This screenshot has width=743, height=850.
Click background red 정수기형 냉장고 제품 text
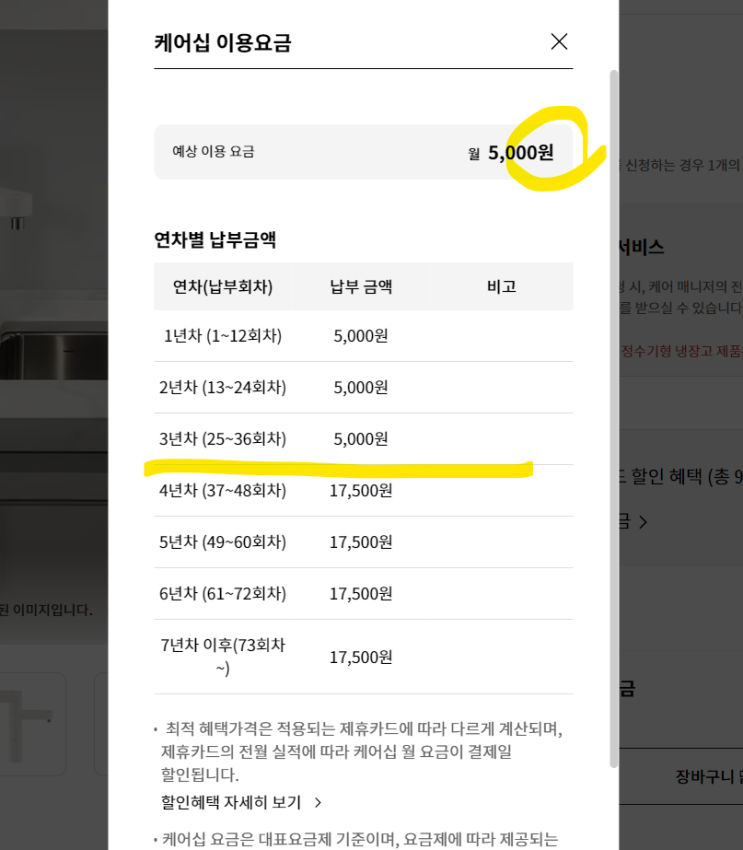pyautogui.click(x=681, y=351)
